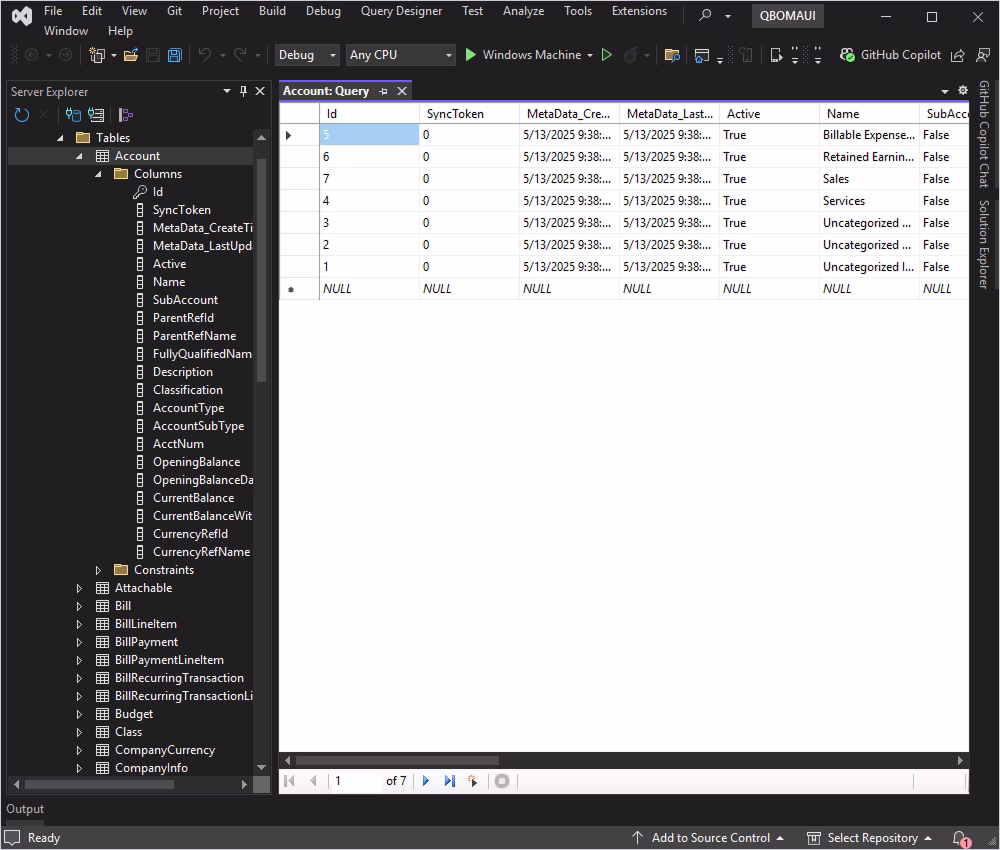Open the File menu
Image resolution: width=1000 pixels, height=850 pixels.
click(53, 11)
